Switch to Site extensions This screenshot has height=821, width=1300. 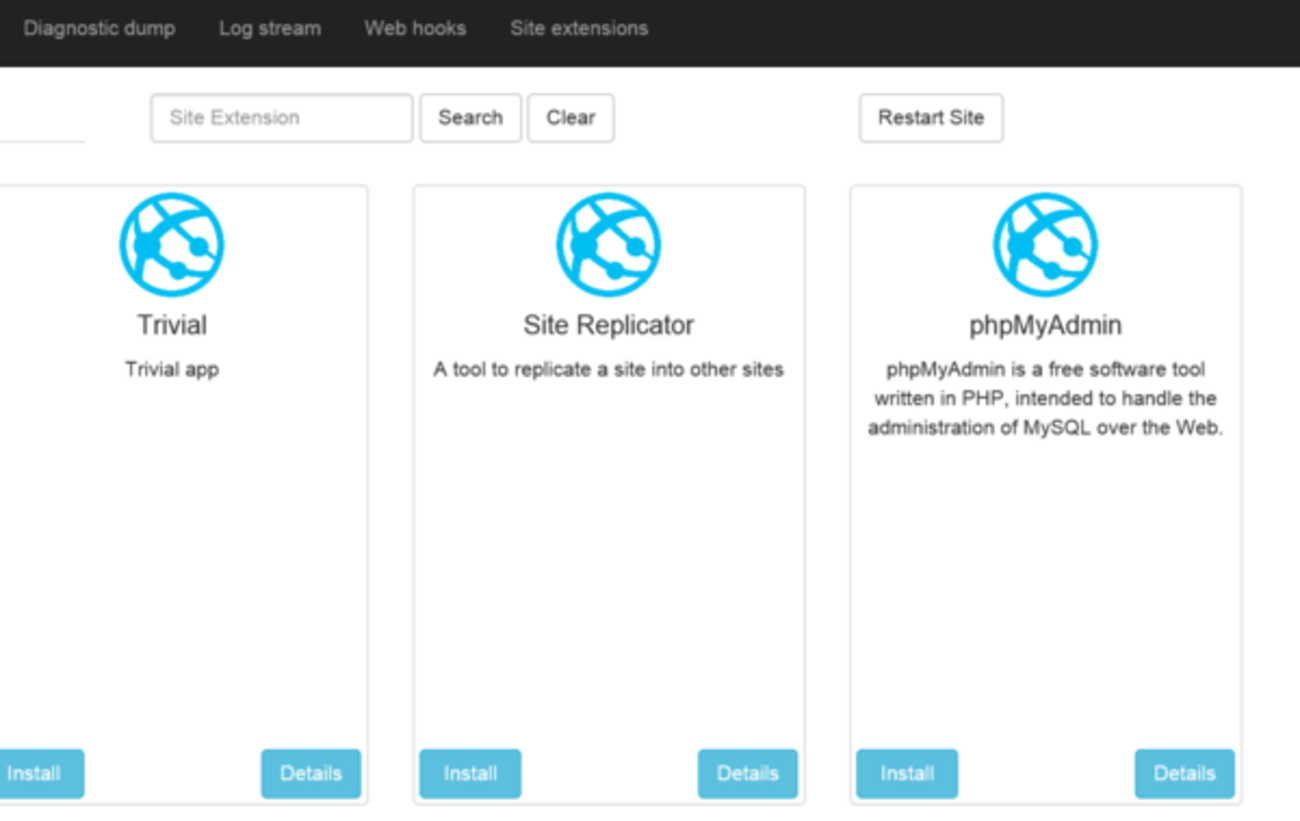579,28
